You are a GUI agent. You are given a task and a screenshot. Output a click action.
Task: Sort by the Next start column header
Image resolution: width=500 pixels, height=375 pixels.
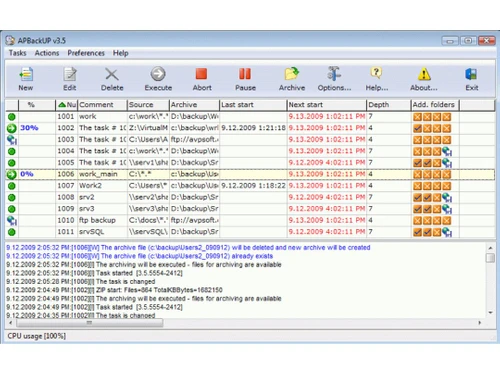coord(327,105)
